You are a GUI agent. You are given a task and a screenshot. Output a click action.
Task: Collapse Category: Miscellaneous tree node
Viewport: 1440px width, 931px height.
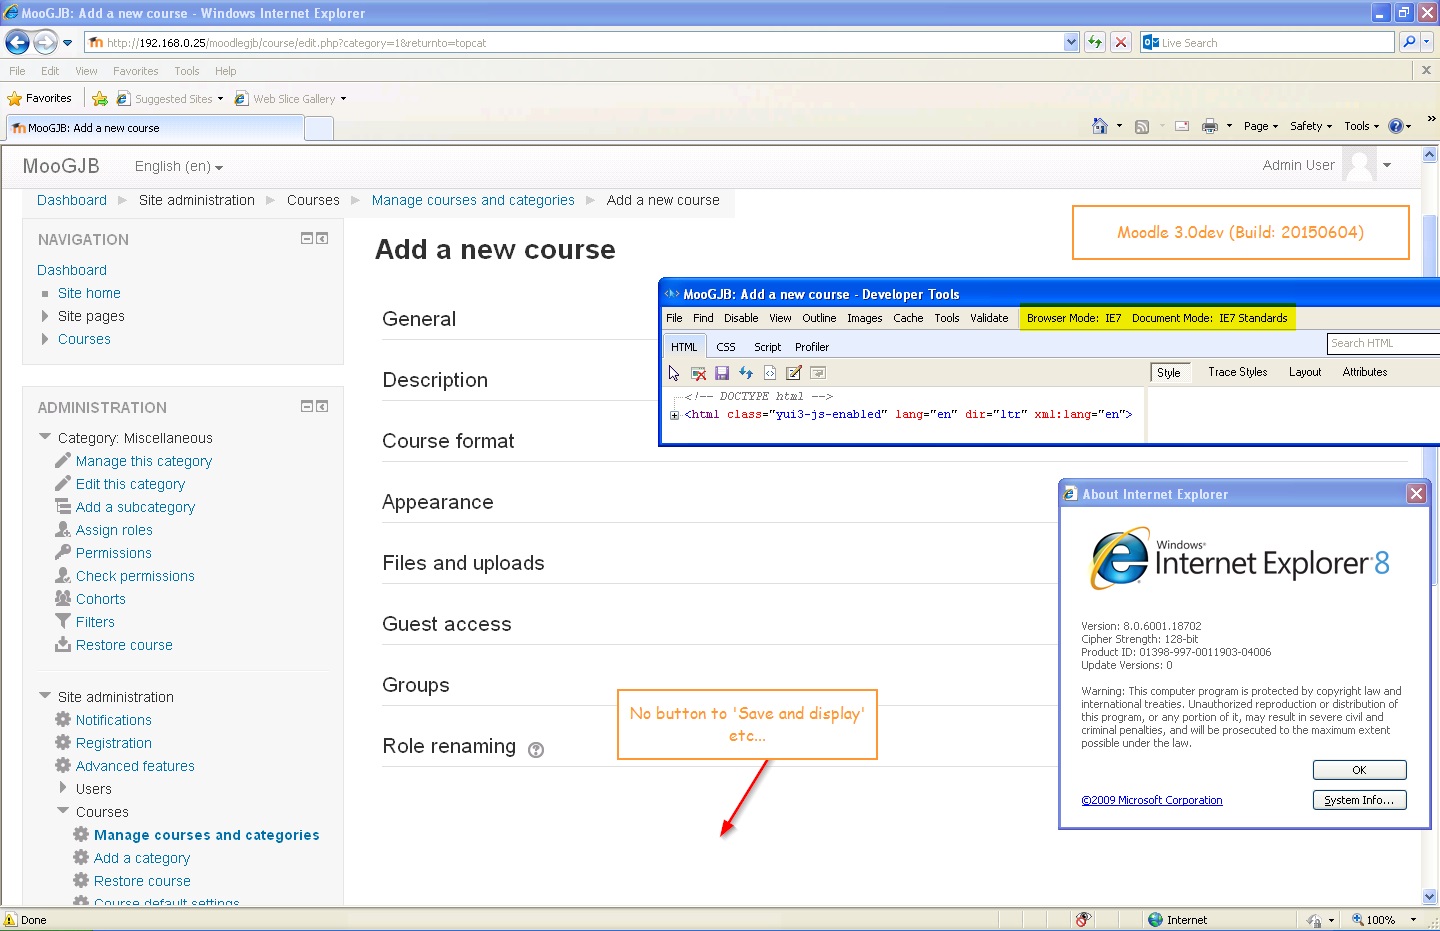(x=45, y=437)
